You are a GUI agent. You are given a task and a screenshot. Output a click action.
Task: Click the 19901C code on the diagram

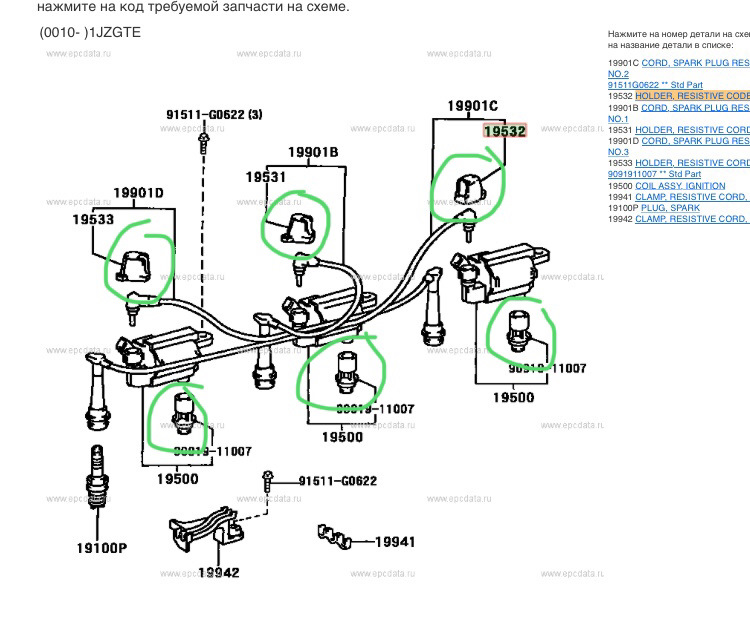click(x=472, y=106)
